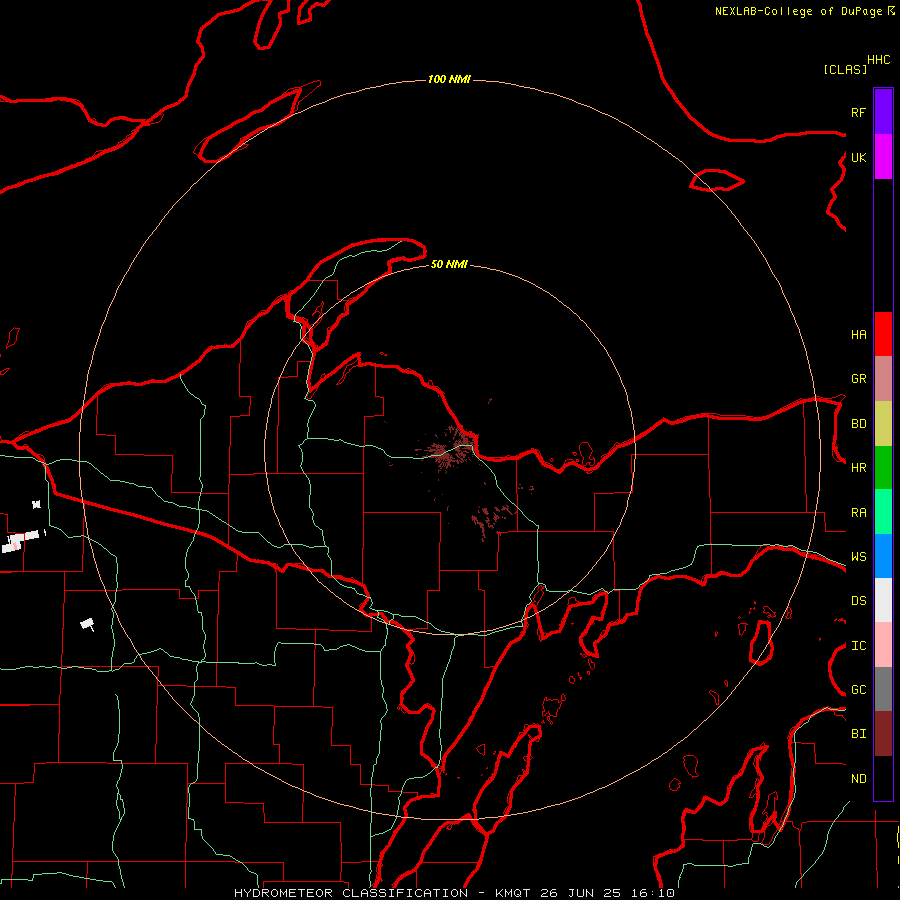This screenshot has height=900, width=900.
Task: Click the UK legend label text
Action: 858,157
